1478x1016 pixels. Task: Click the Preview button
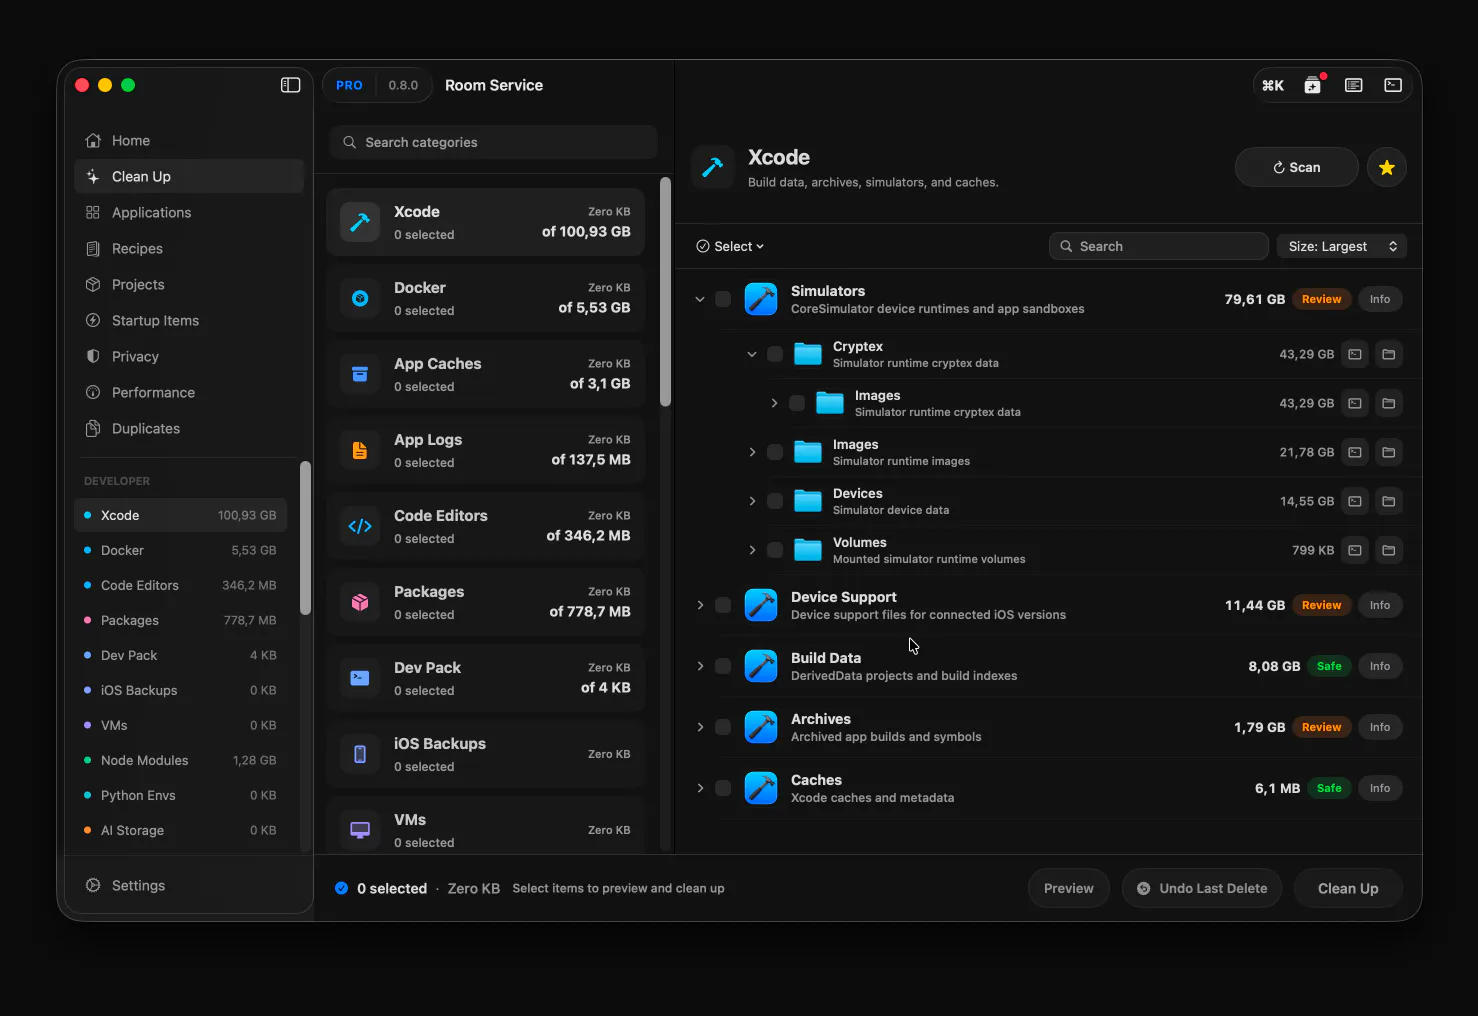pyautogui.click(x=1069, y=888)
